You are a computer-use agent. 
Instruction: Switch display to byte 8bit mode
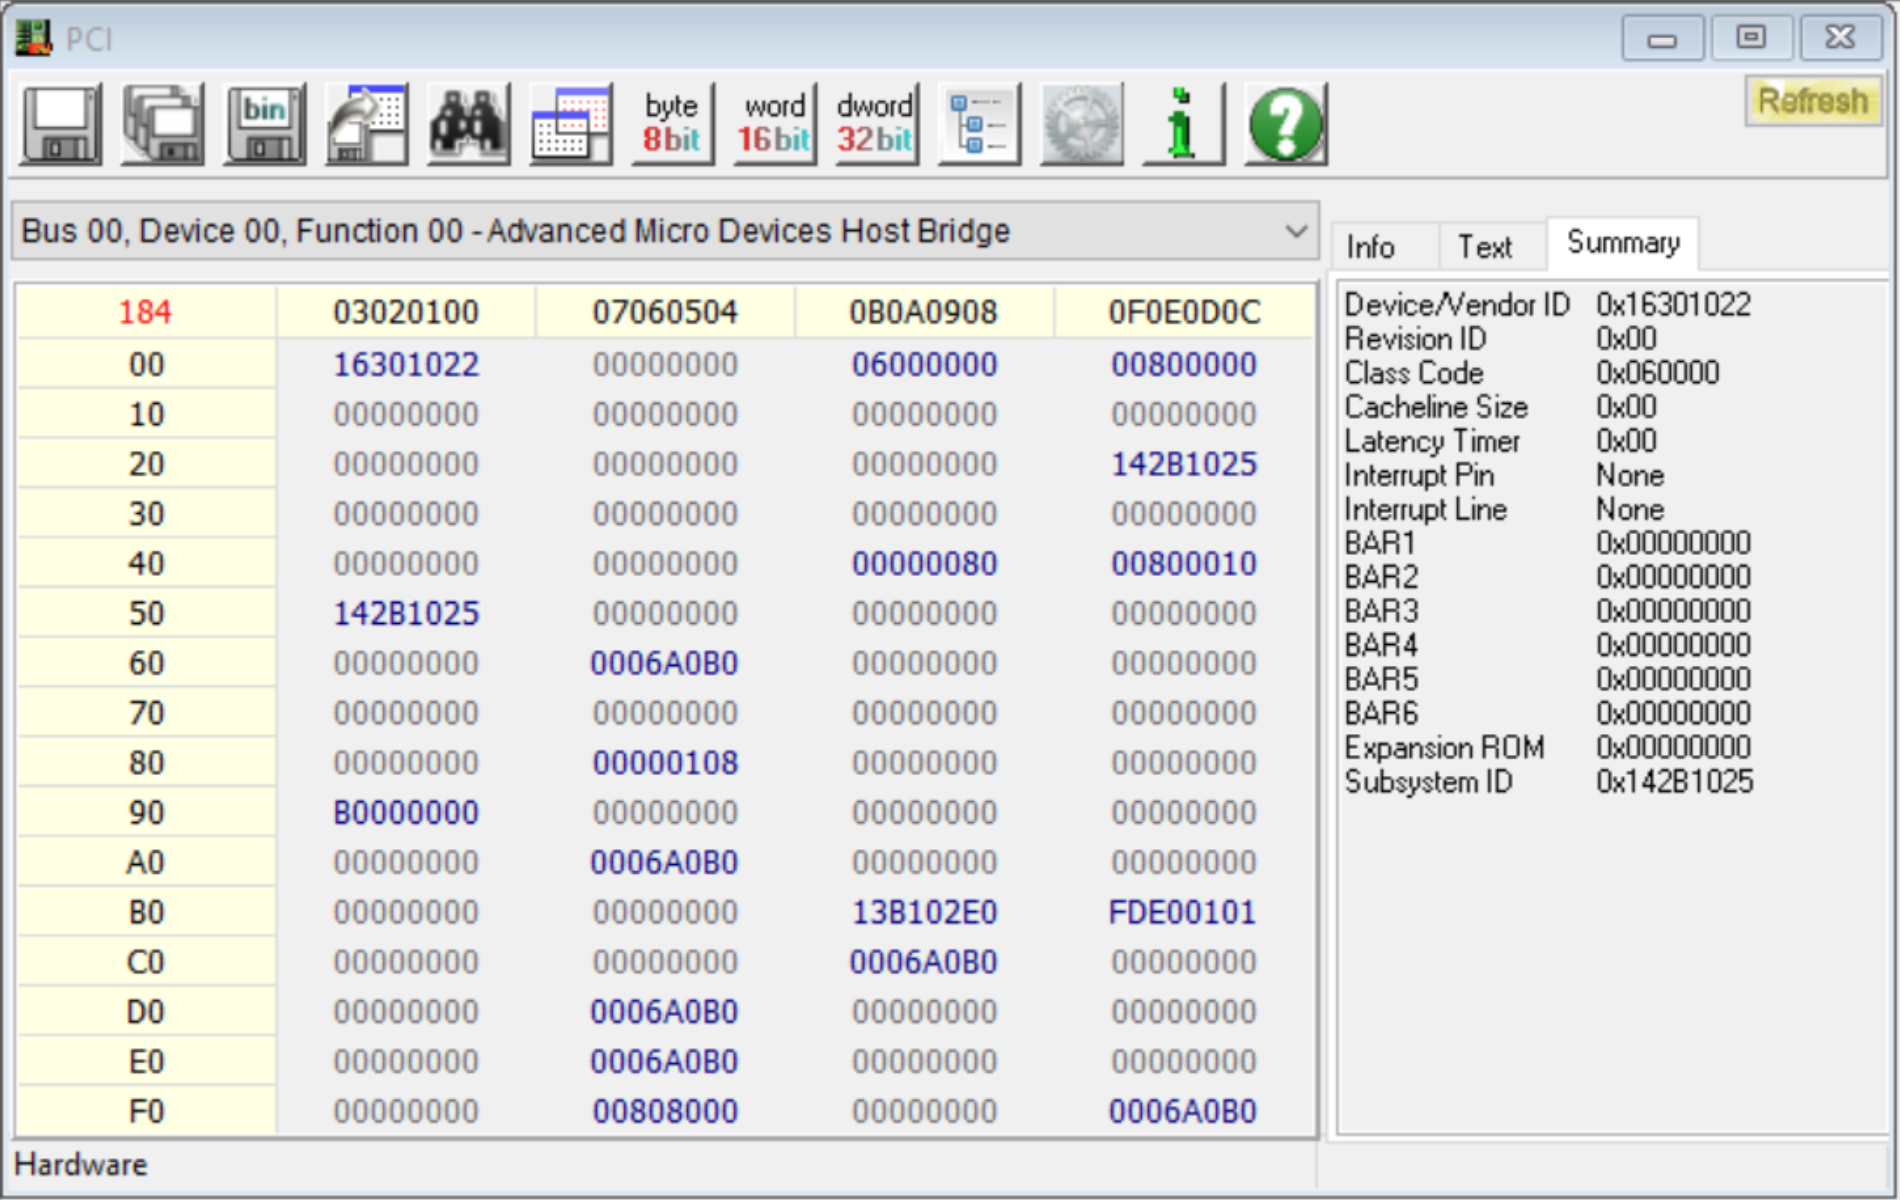pyautogui.click(x=671, y=123)
